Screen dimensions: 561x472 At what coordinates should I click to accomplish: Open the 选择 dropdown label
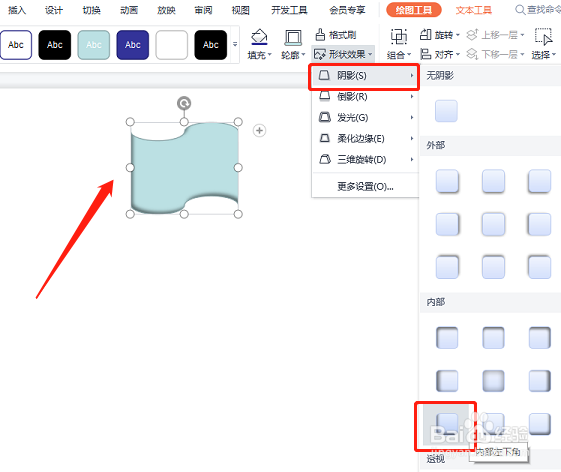pyautogui.click(x=543, y=55)
